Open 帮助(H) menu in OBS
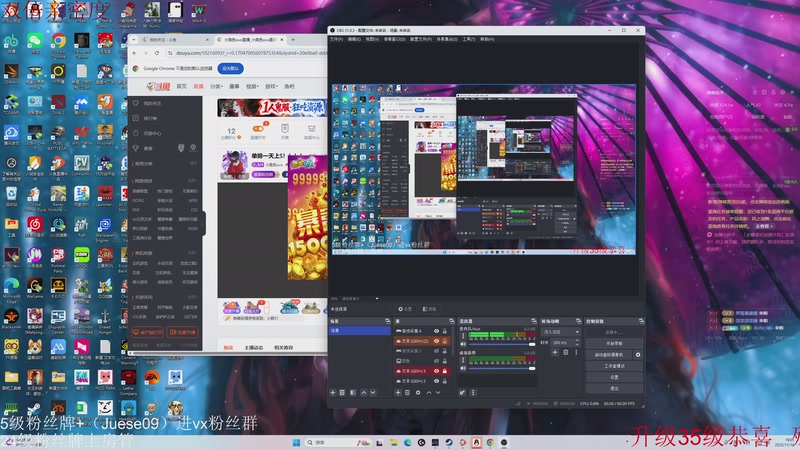This screenshot has width=800, height=450. click(487, 39)
